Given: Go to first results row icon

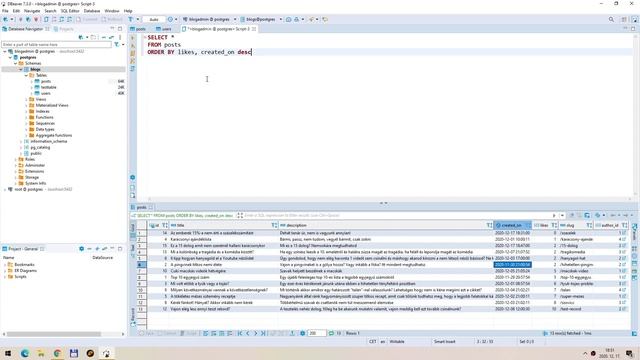Looking at the screenshot, I should [x=240, y=333].
